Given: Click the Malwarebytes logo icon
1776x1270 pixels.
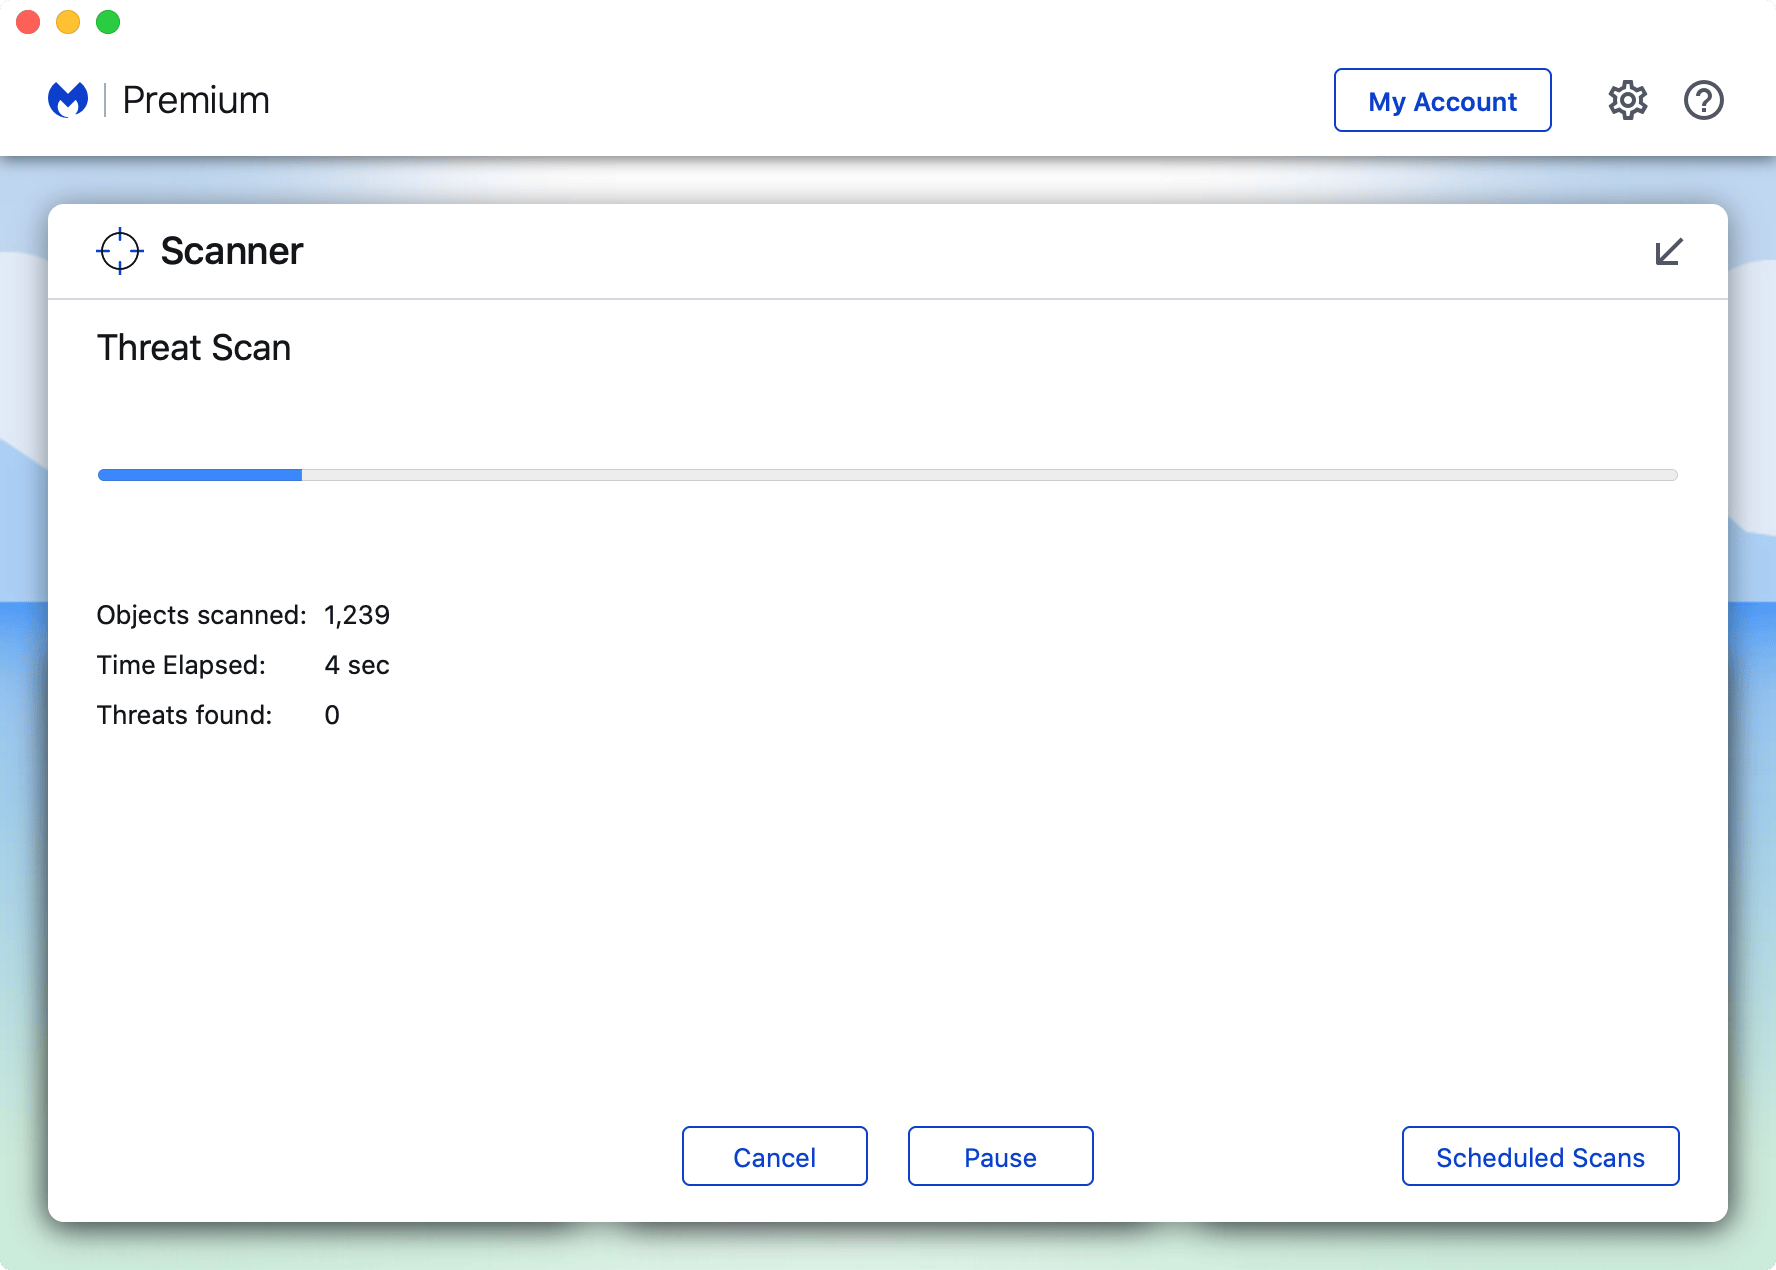Looking at the screenshot, I should point(68,100).
